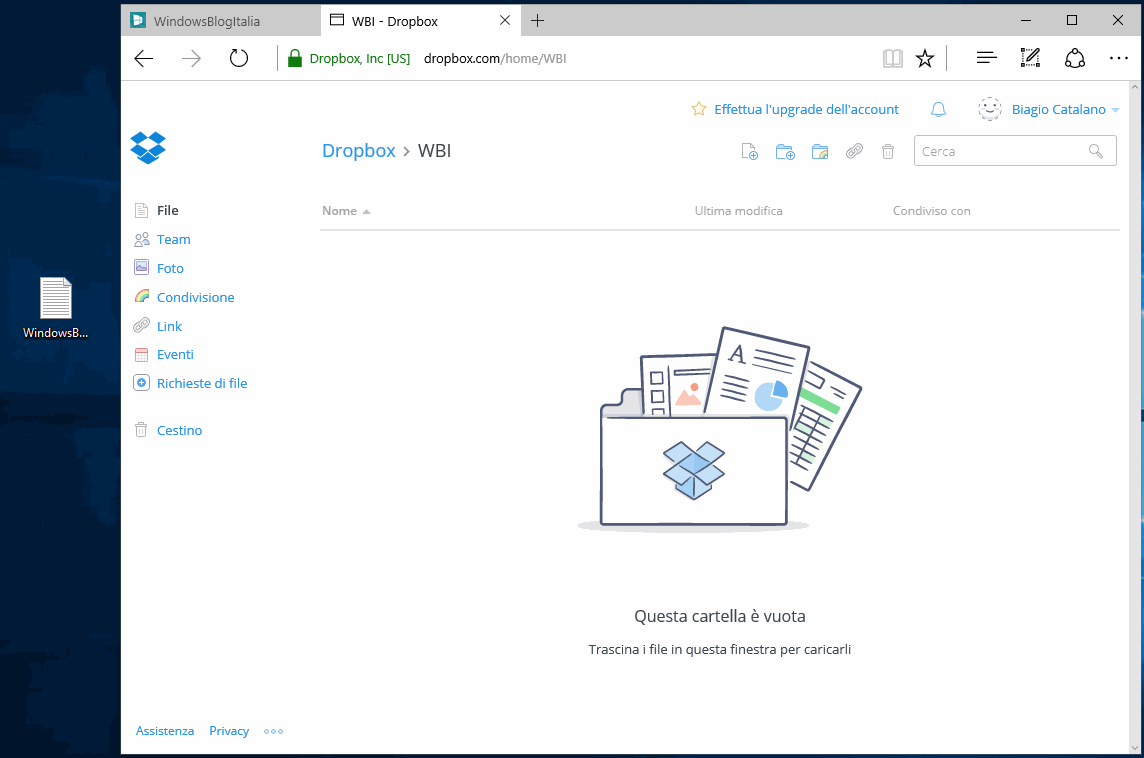The height and width of the screenshot is (758, 1144).
Task: Go back with the browser back arrow
Action: (x=144, y=58)
